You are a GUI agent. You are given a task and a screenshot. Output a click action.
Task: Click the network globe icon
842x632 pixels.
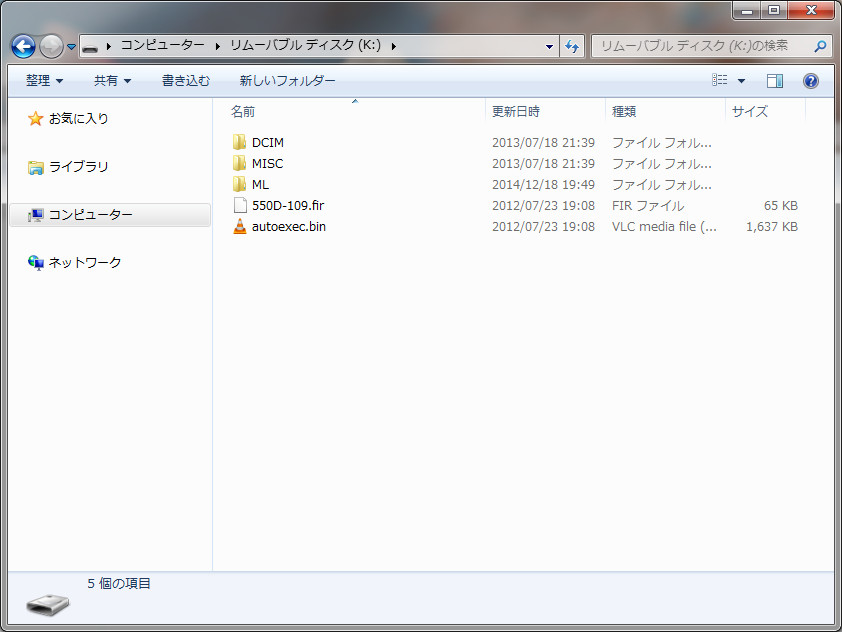[35, 263]
